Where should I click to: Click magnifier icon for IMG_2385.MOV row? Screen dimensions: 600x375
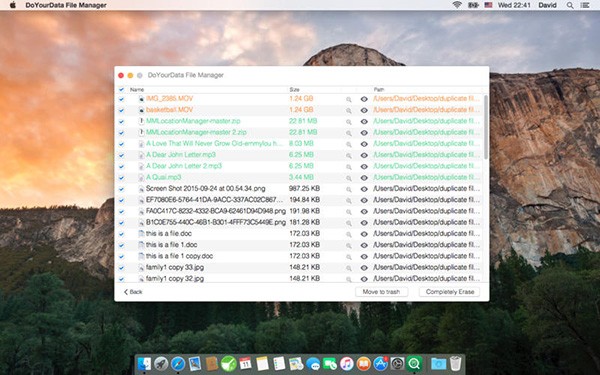(349, 99)
